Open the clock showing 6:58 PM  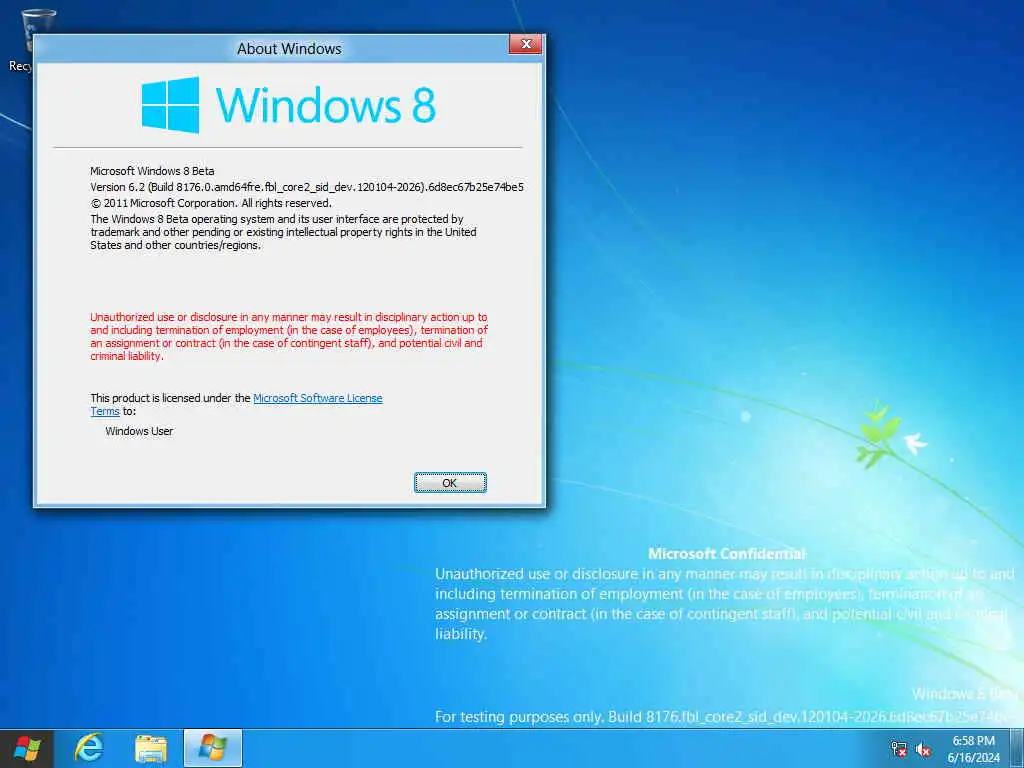(x=973, y=749)
